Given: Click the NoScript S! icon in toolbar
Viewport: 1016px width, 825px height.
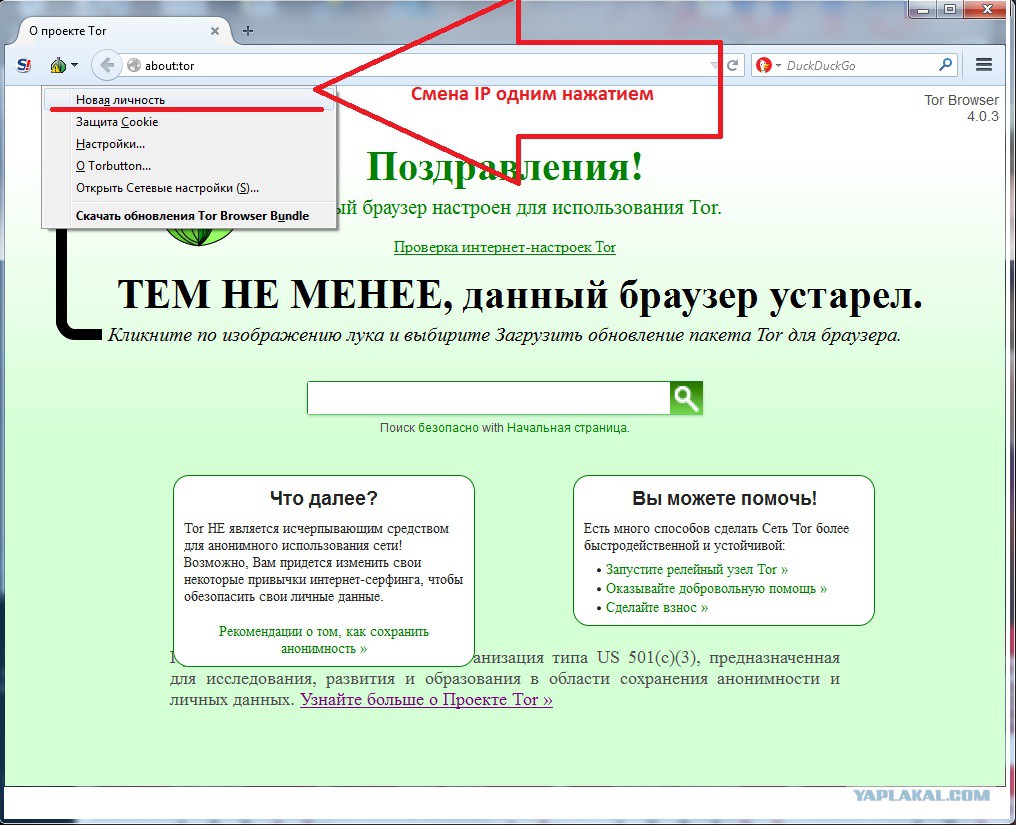Looking at the screenshot, I should tap(24, 65).
